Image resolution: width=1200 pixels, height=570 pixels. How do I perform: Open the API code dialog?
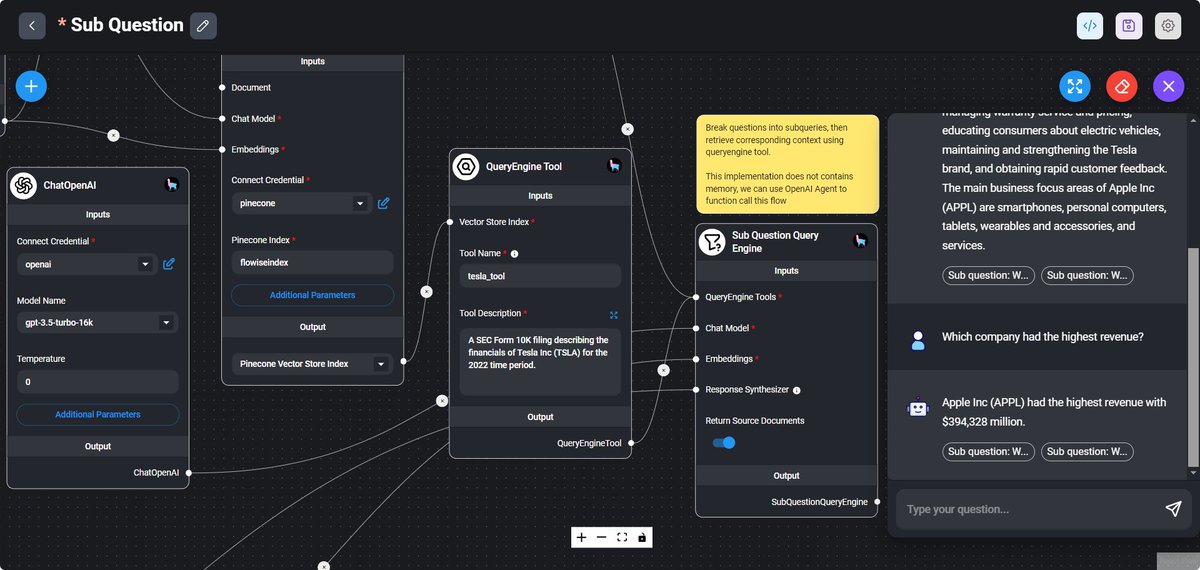click(x=1090, y=26)
